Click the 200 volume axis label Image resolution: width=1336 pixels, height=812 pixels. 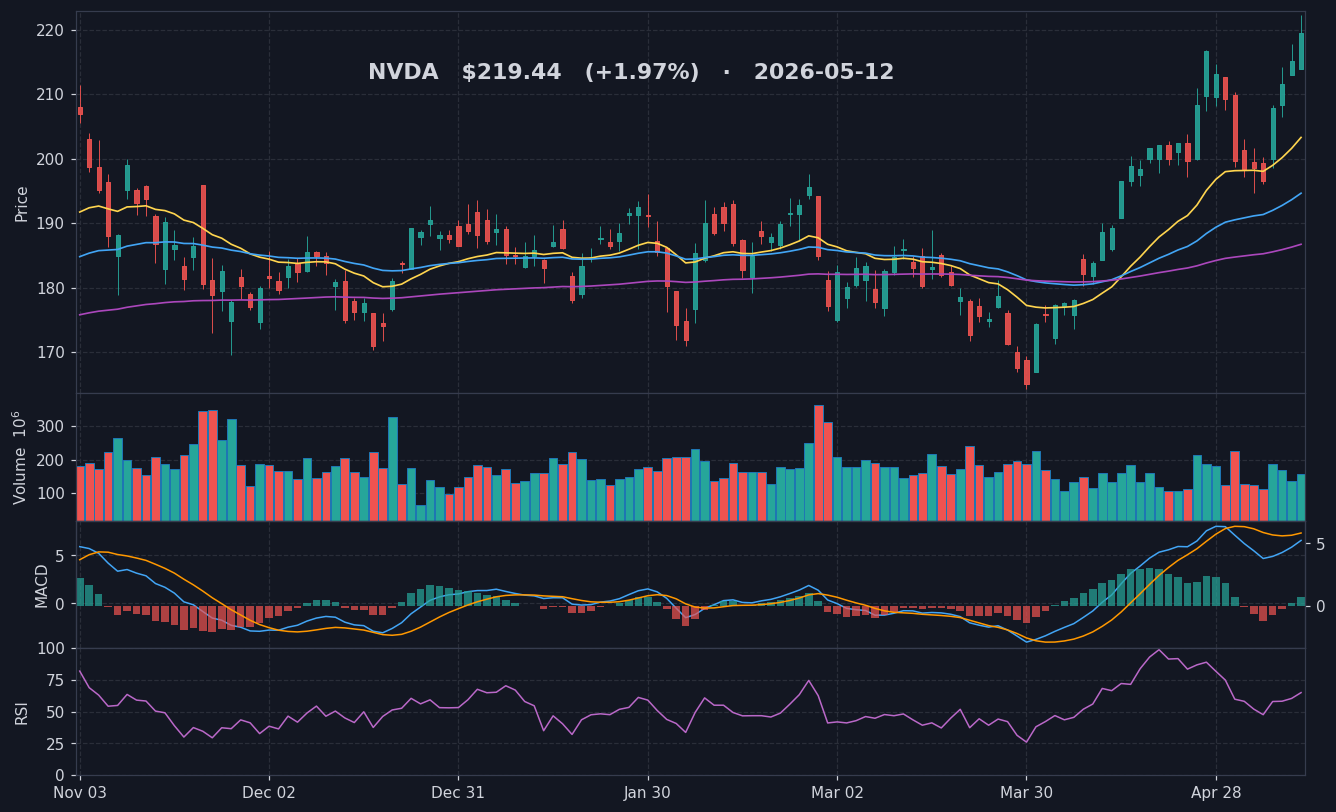click(50, 461)
